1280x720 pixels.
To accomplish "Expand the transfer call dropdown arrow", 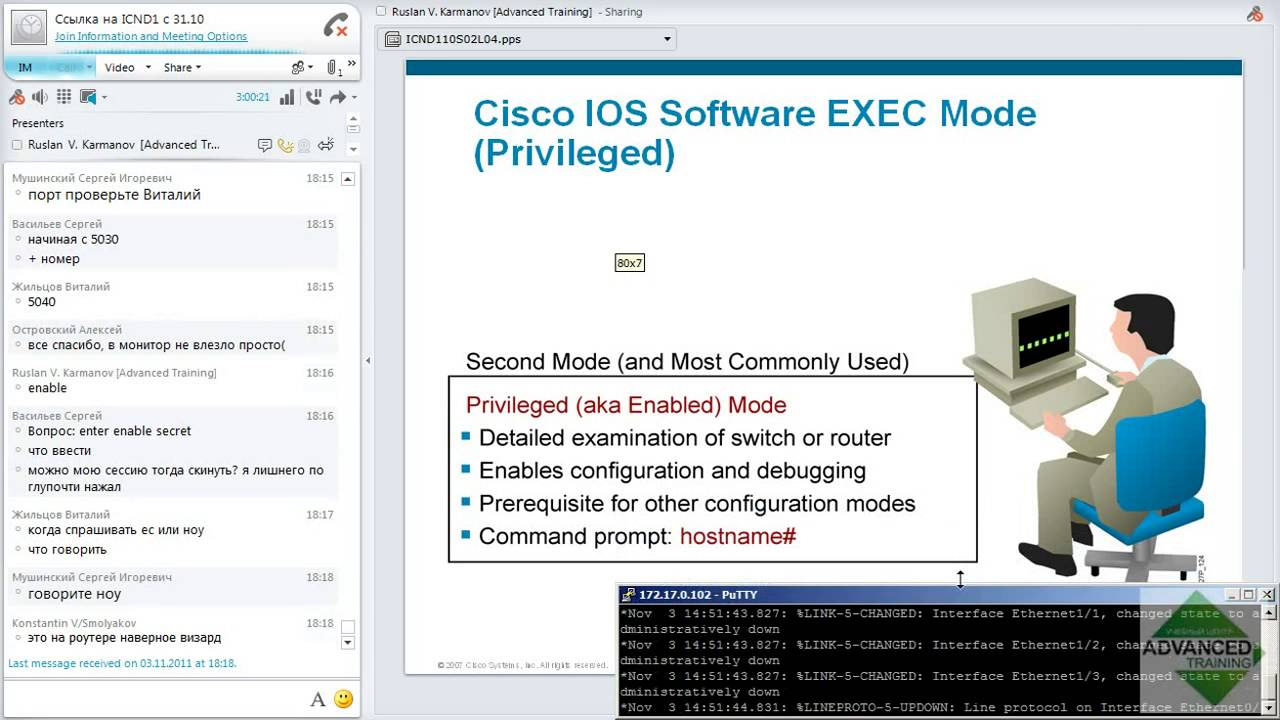I will 354,98.
